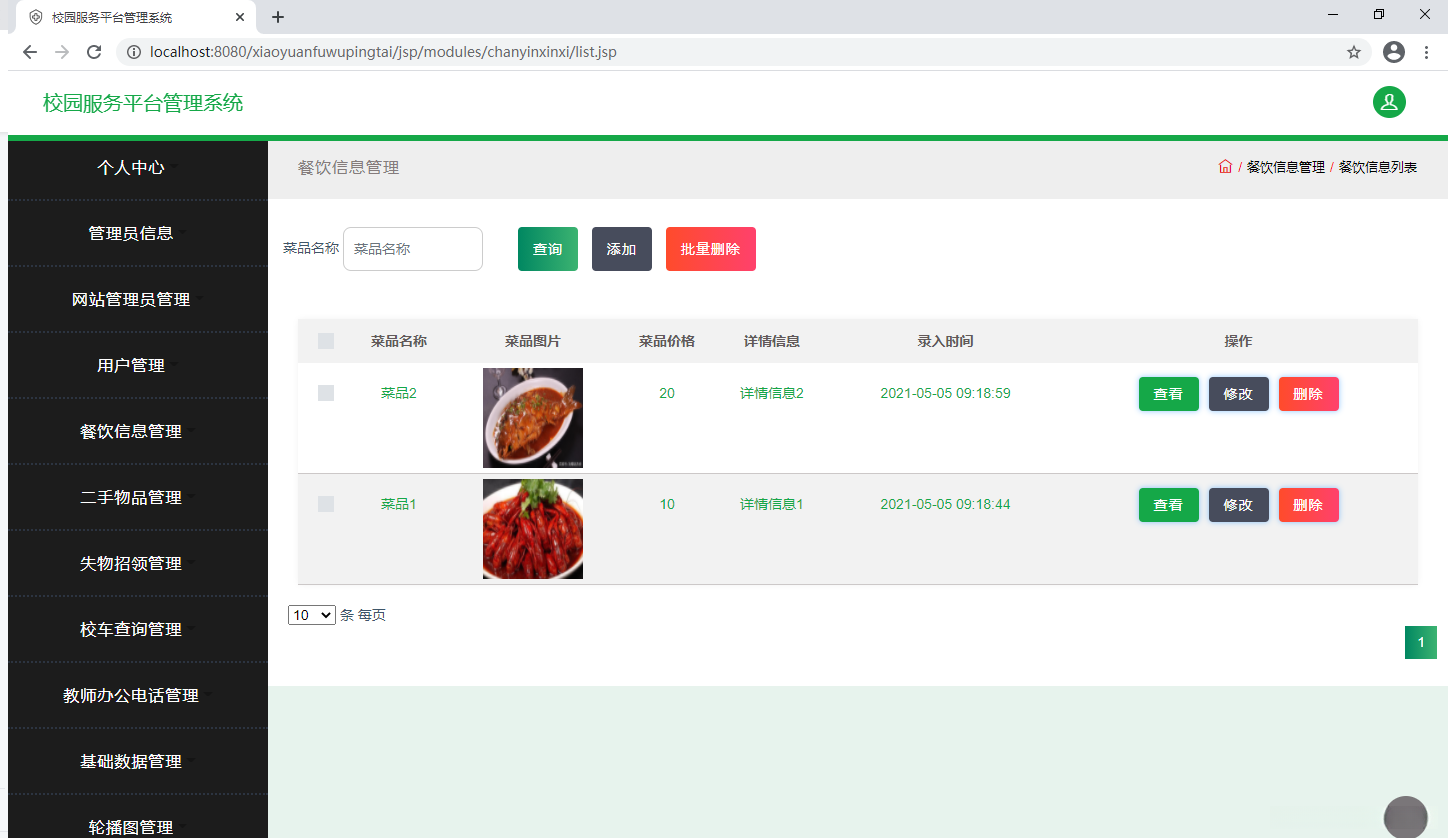The width and height of the screenshot is (1448, 838).
Task: Open the user avatar menu at top right
Action: [1389, 102]
